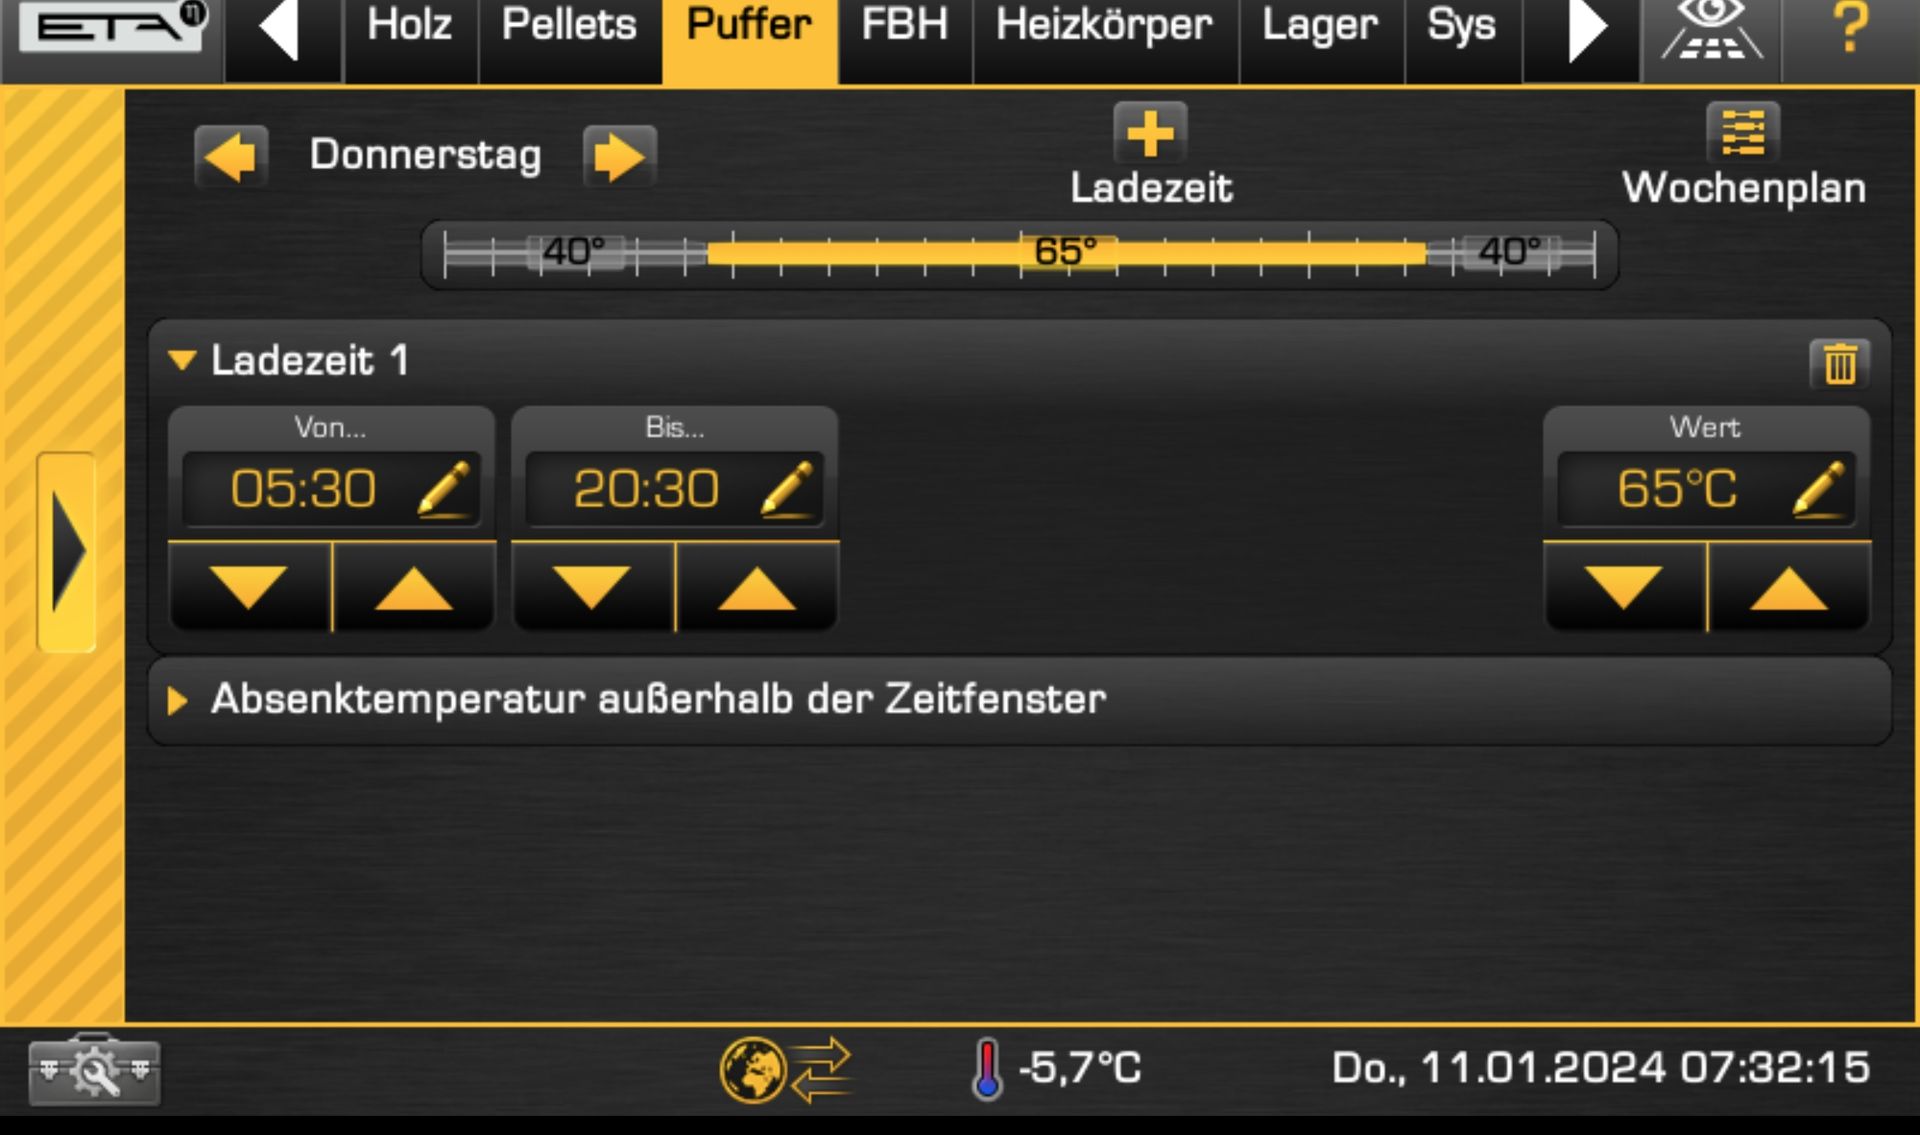The width and height of the screenshot is (1920, 1135).
Task: Expand the left yellow side panel arrow
Action: pos(66,552)
